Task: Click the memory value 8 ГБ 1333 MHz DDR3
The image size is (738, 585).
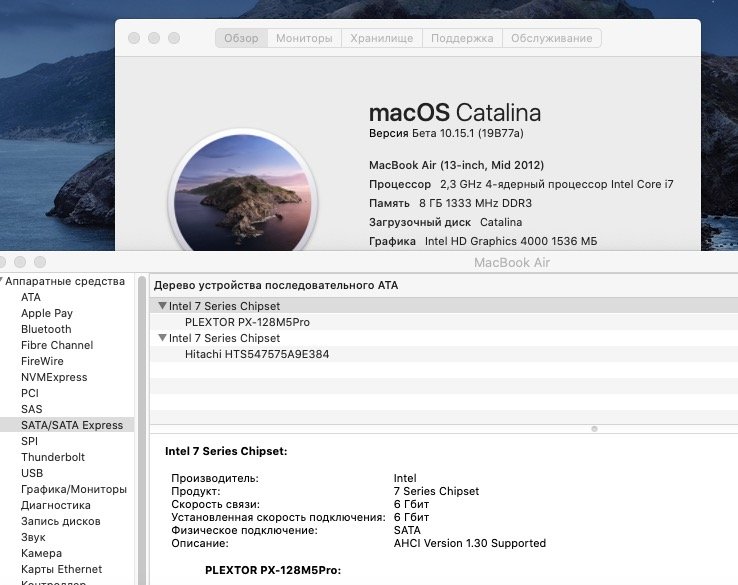Action: (475, 203)
